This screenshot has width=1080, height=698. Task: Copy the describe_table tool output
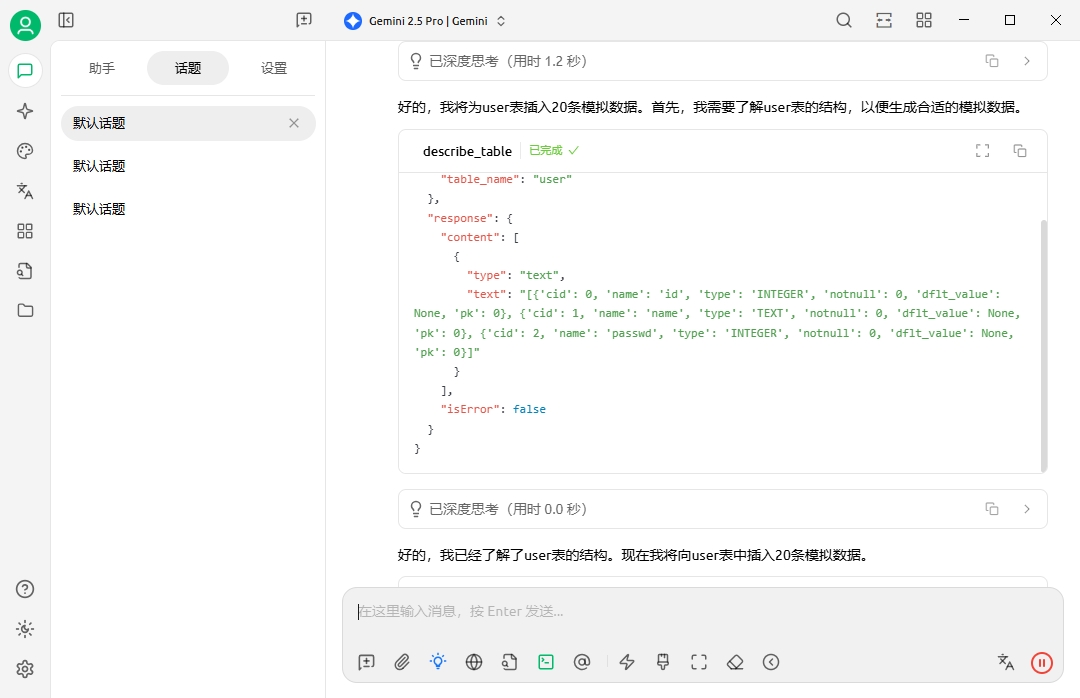pos(1020,151)
